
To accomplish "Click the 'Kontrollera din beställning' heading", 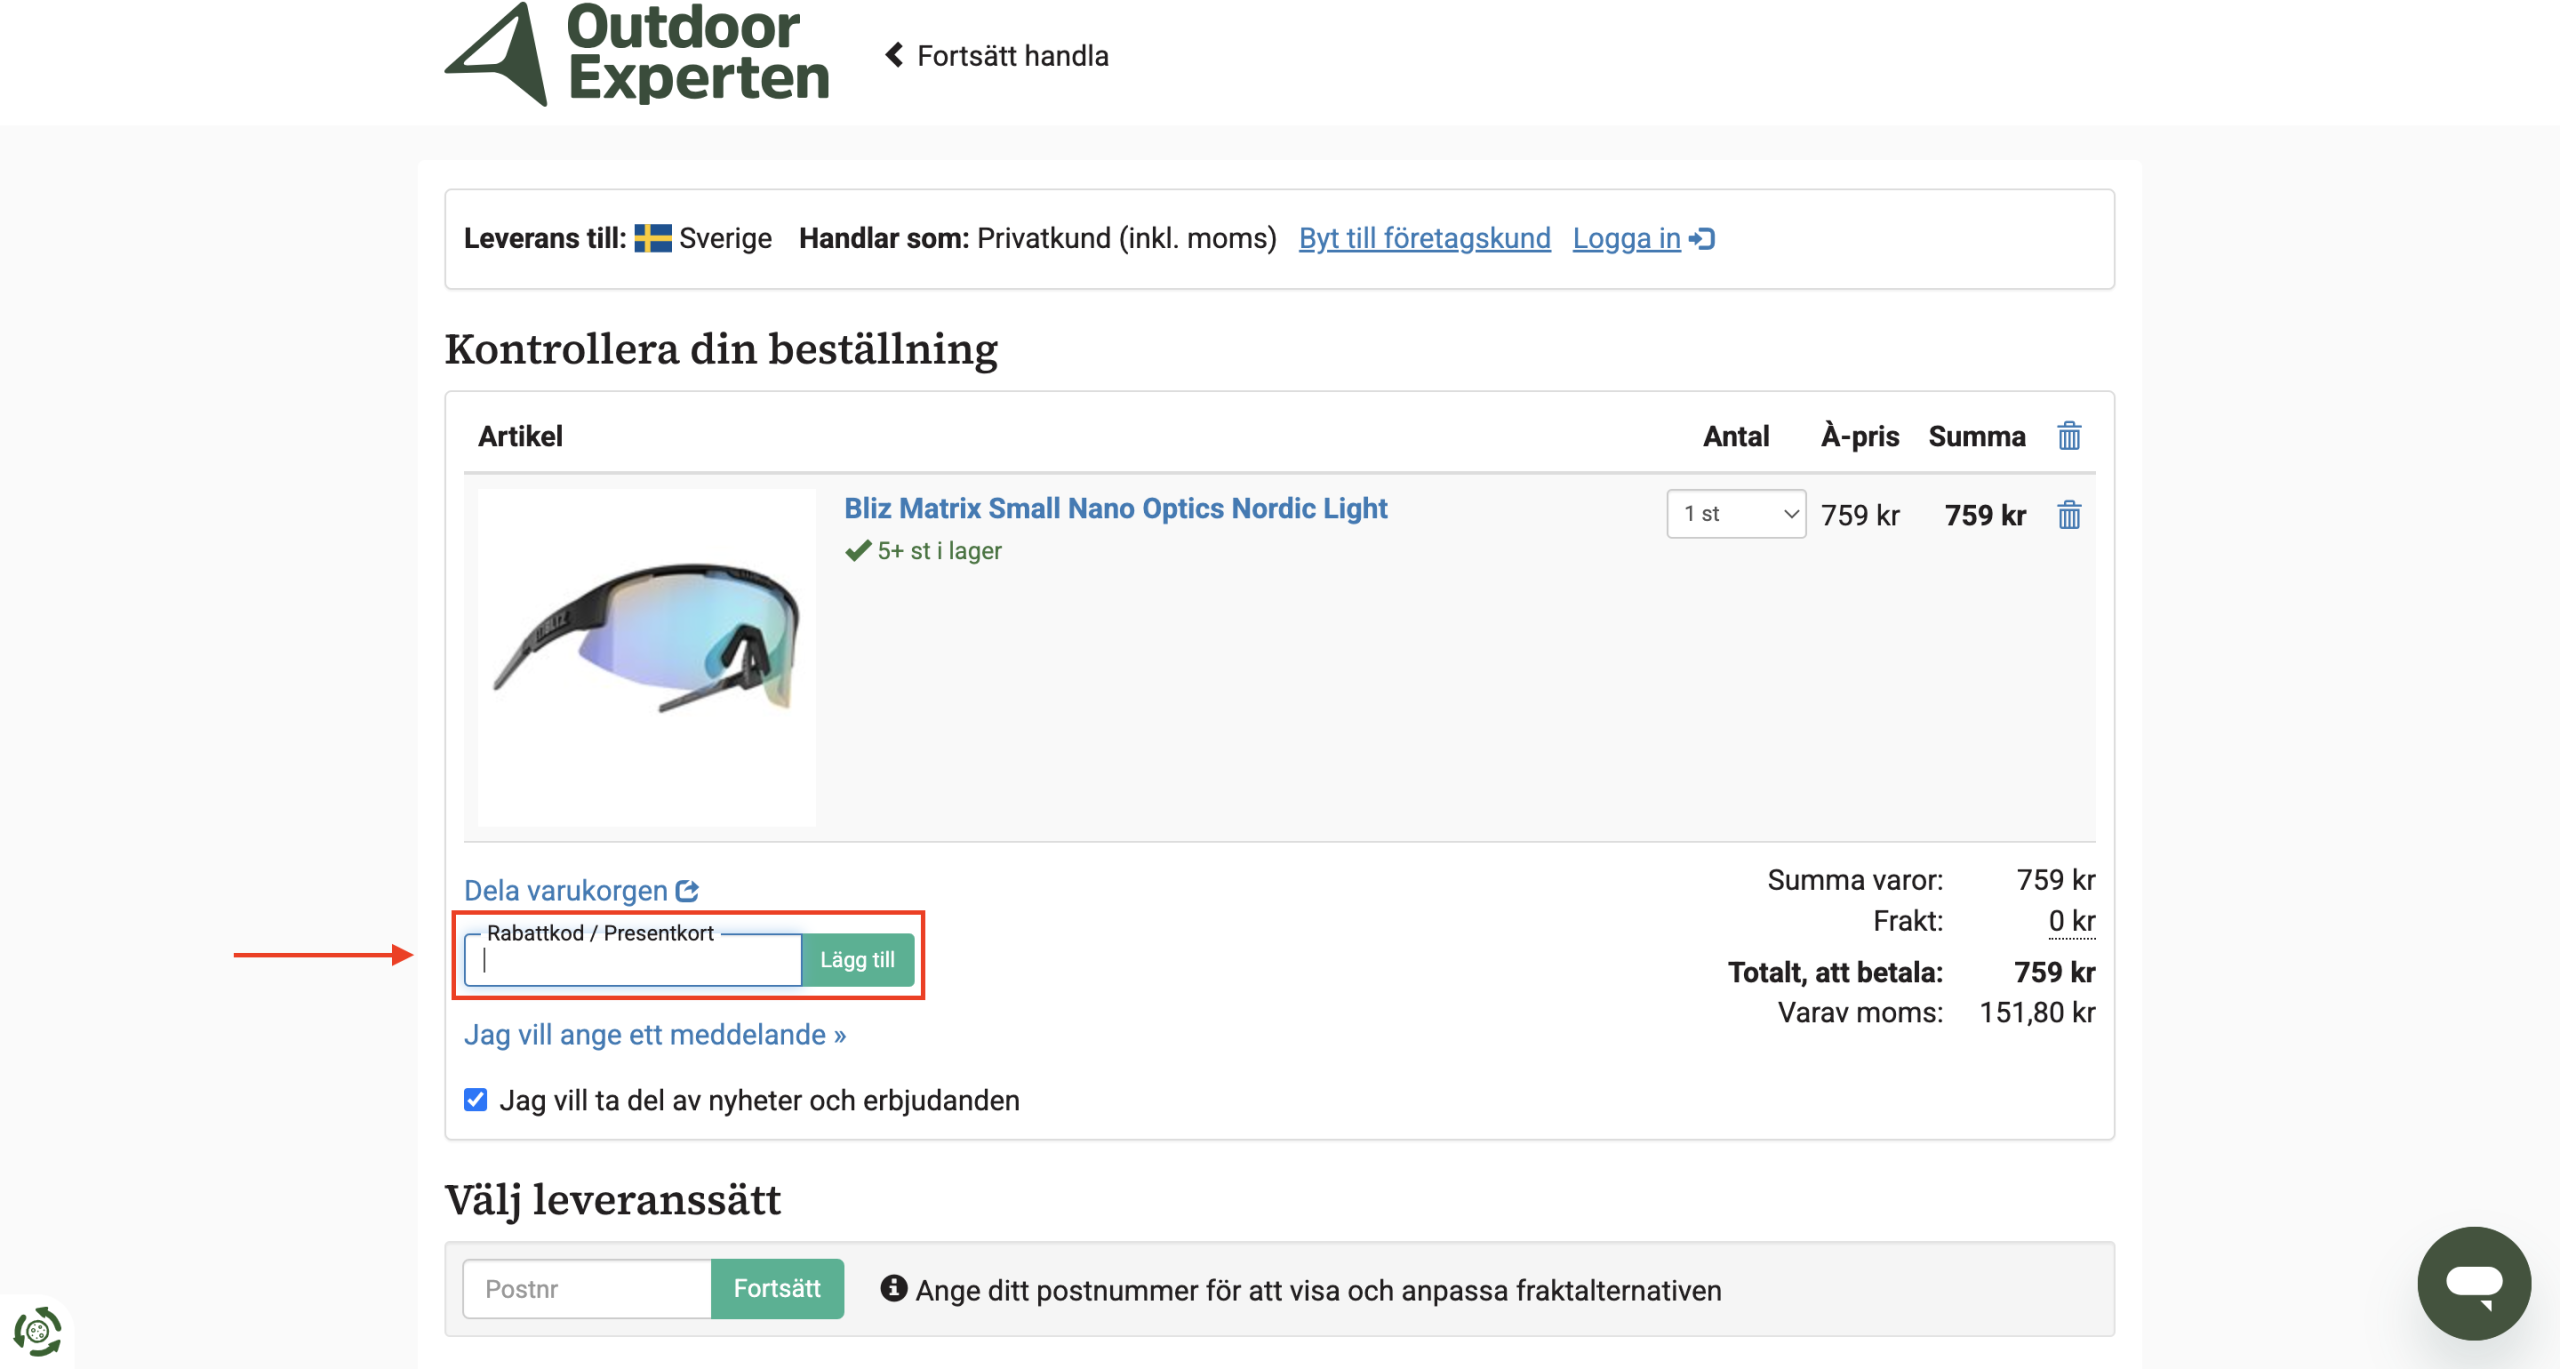I will click(x=721, y=350).
